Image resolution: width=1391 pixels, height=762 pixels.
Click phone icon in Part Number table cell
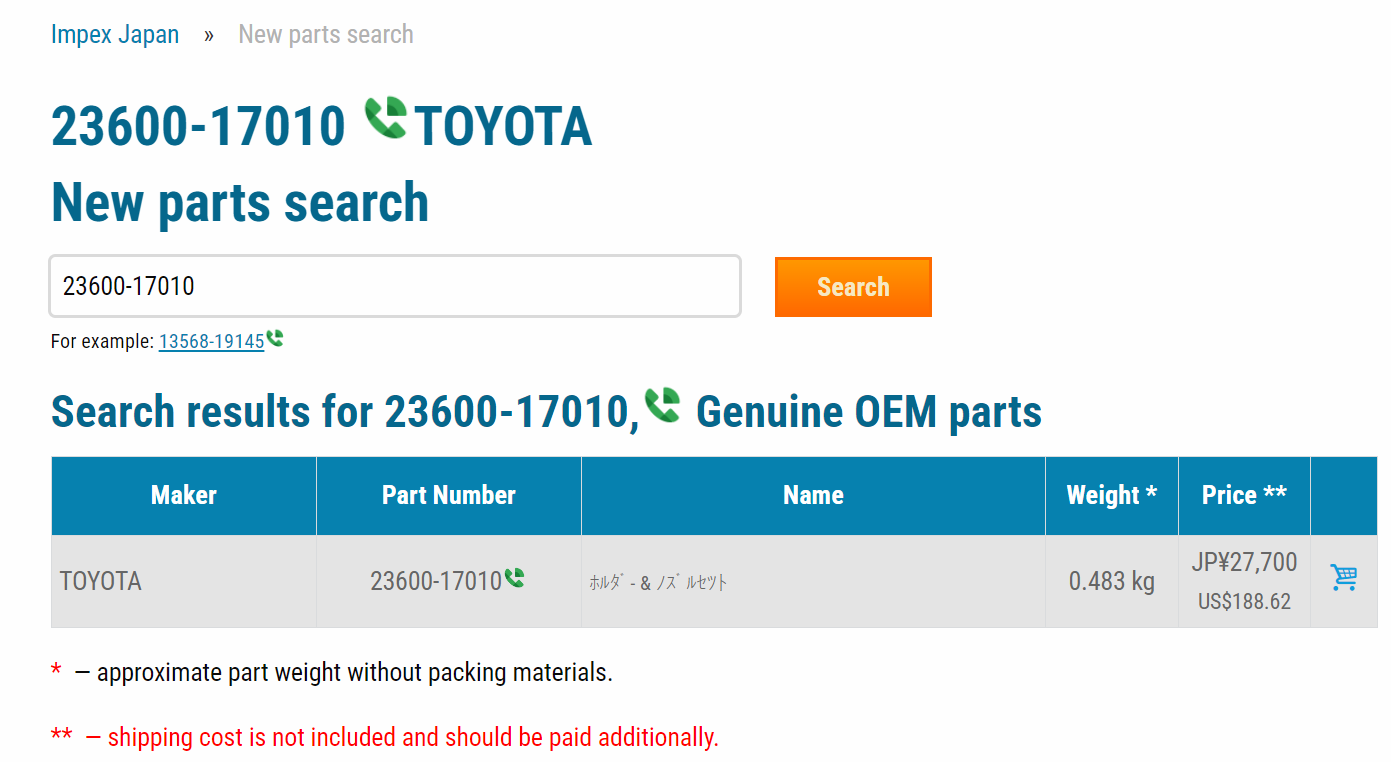click(x=514, y=577)
